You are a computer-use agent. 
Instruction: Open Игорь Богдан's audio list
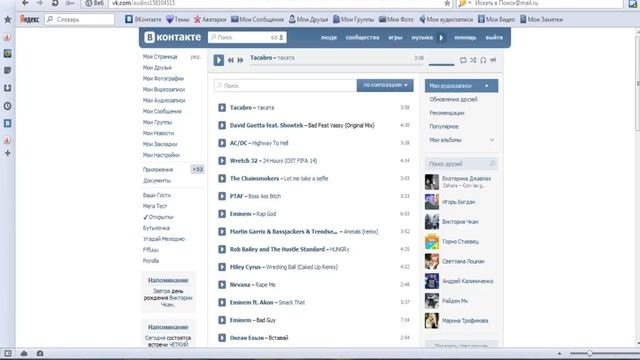point(459,202)
